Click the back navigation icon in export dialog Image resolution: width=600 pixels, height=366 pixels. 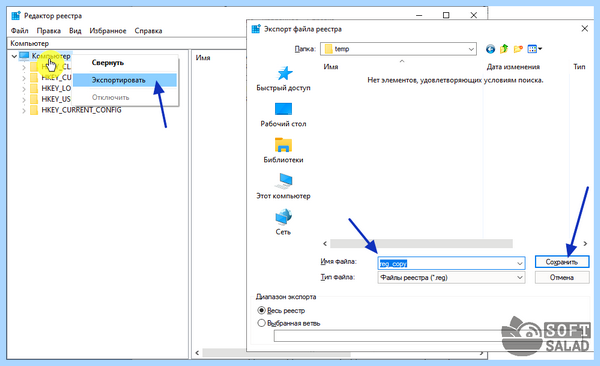coord(490,49)
